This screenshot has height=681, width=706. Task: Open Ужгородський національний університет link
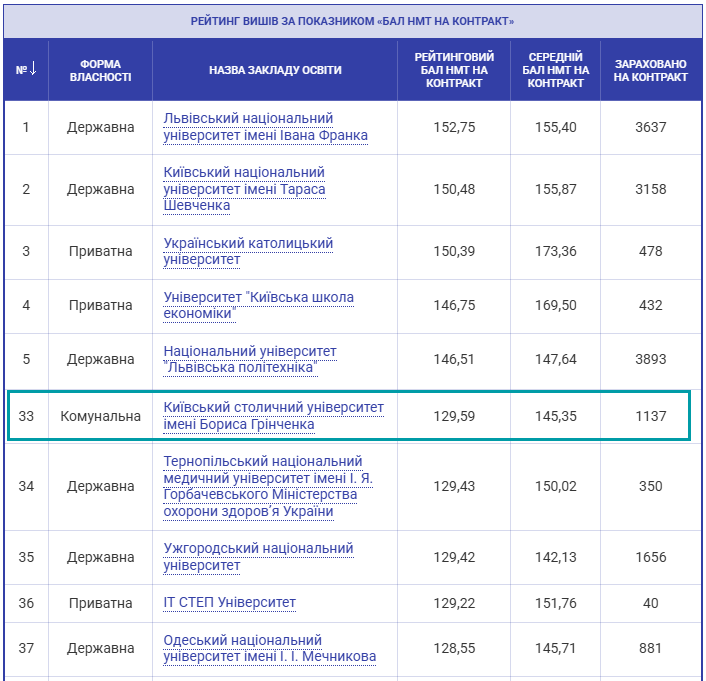pos(258,557)
